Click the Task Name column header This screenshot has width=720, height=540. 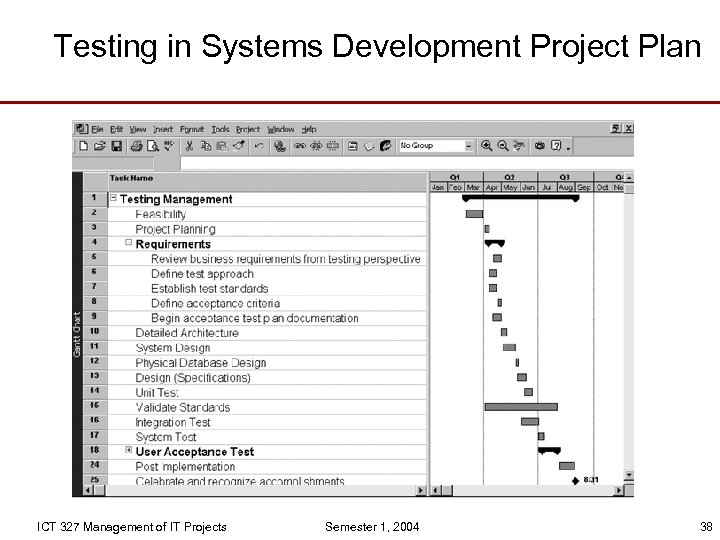tap(267, 182)
